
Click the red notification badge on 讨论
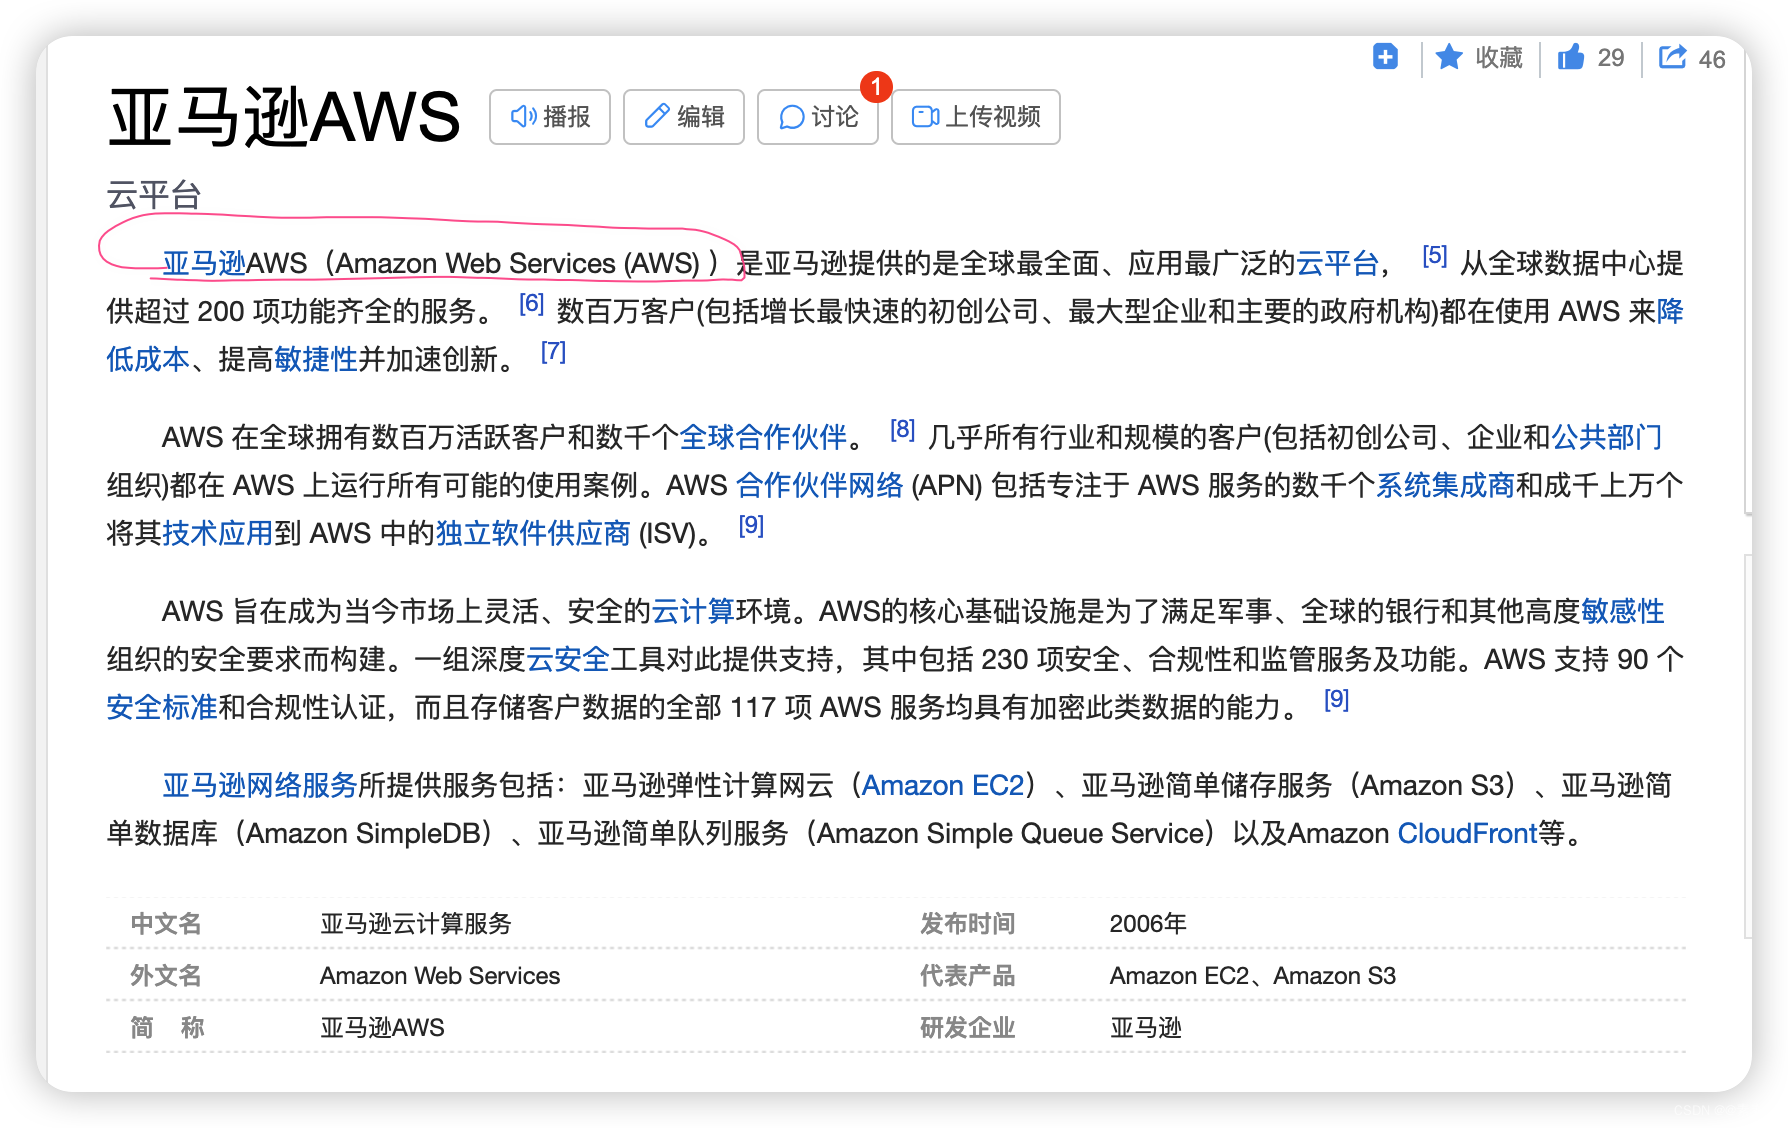(876, 88)
